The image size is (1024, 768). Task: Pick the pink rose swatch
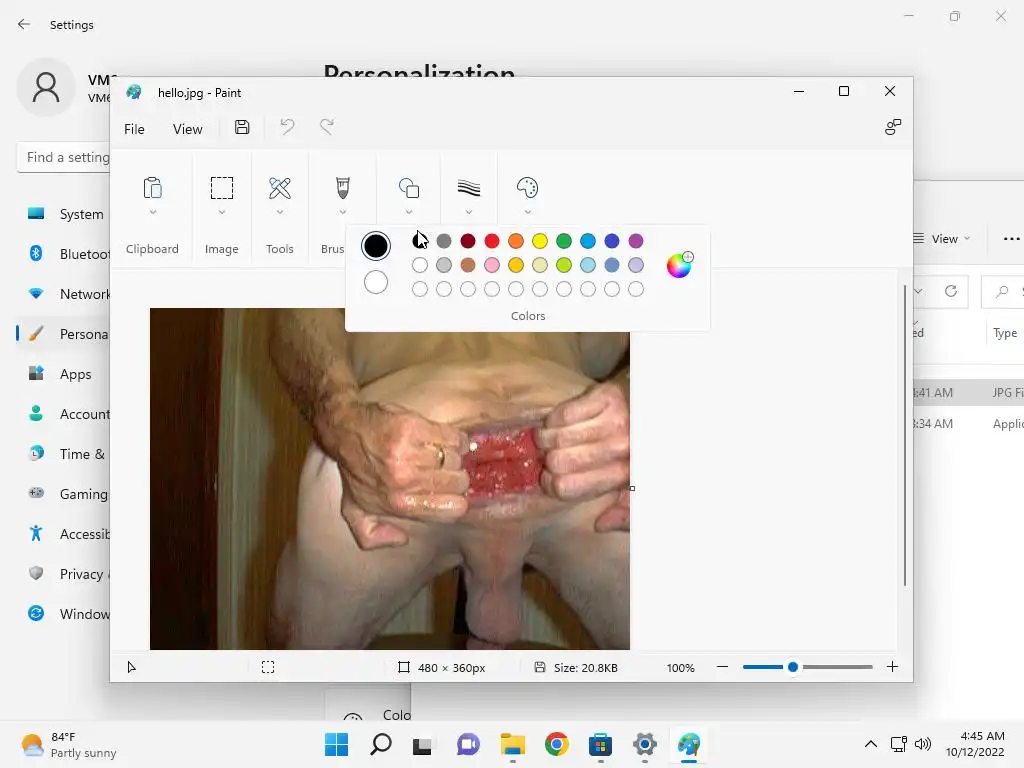tap(492, 264)
